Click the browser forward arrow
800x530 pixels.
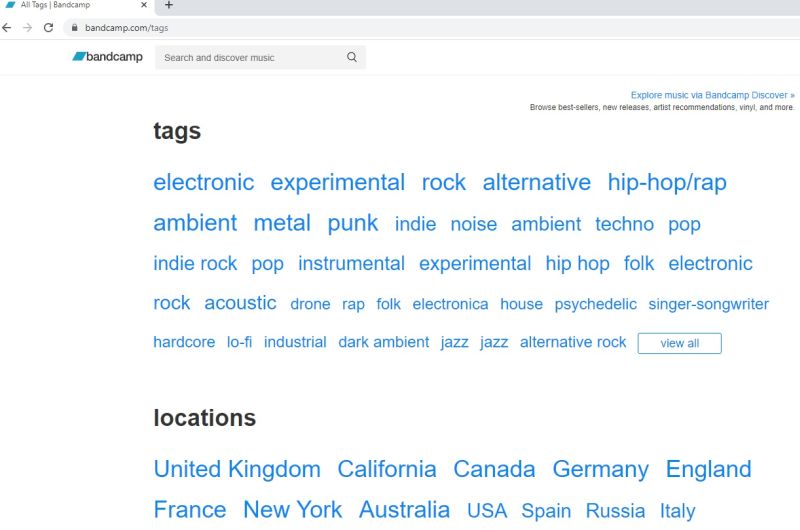28,27
